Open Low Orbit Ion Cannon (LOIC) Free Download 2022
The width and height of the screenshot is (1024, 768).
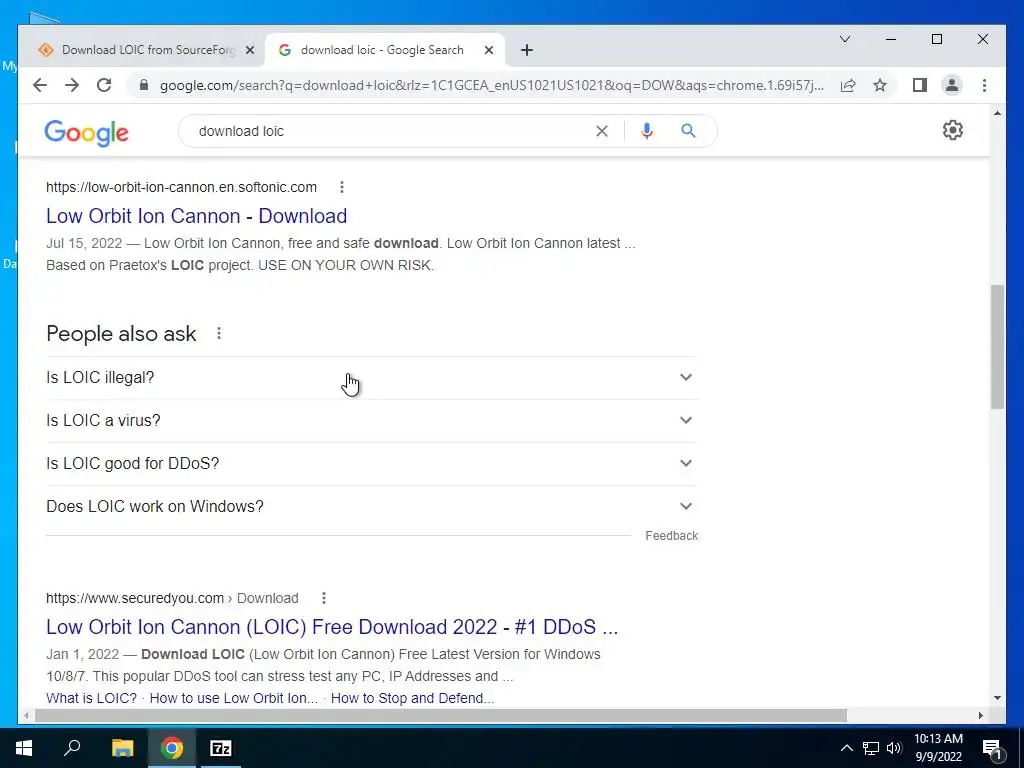click(x=332, y=627)
